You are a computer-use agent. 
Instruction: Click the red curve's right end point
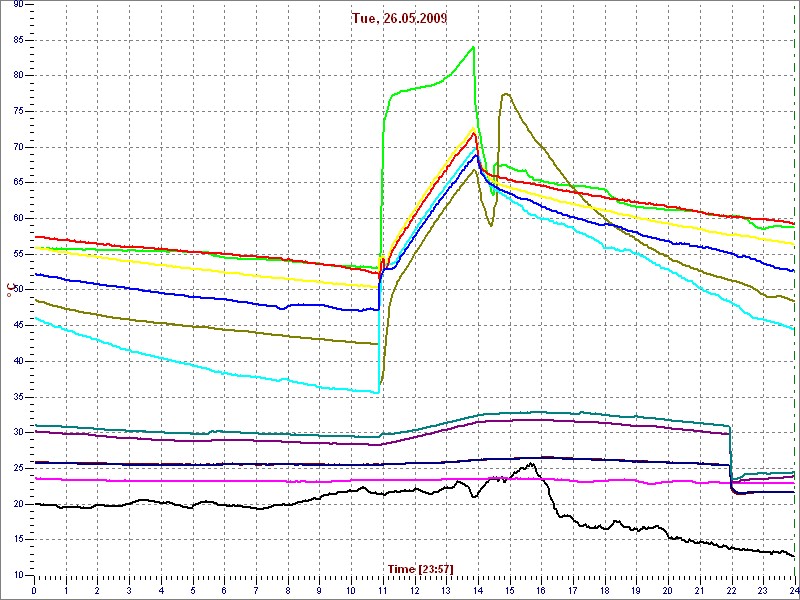coord(794,224)
